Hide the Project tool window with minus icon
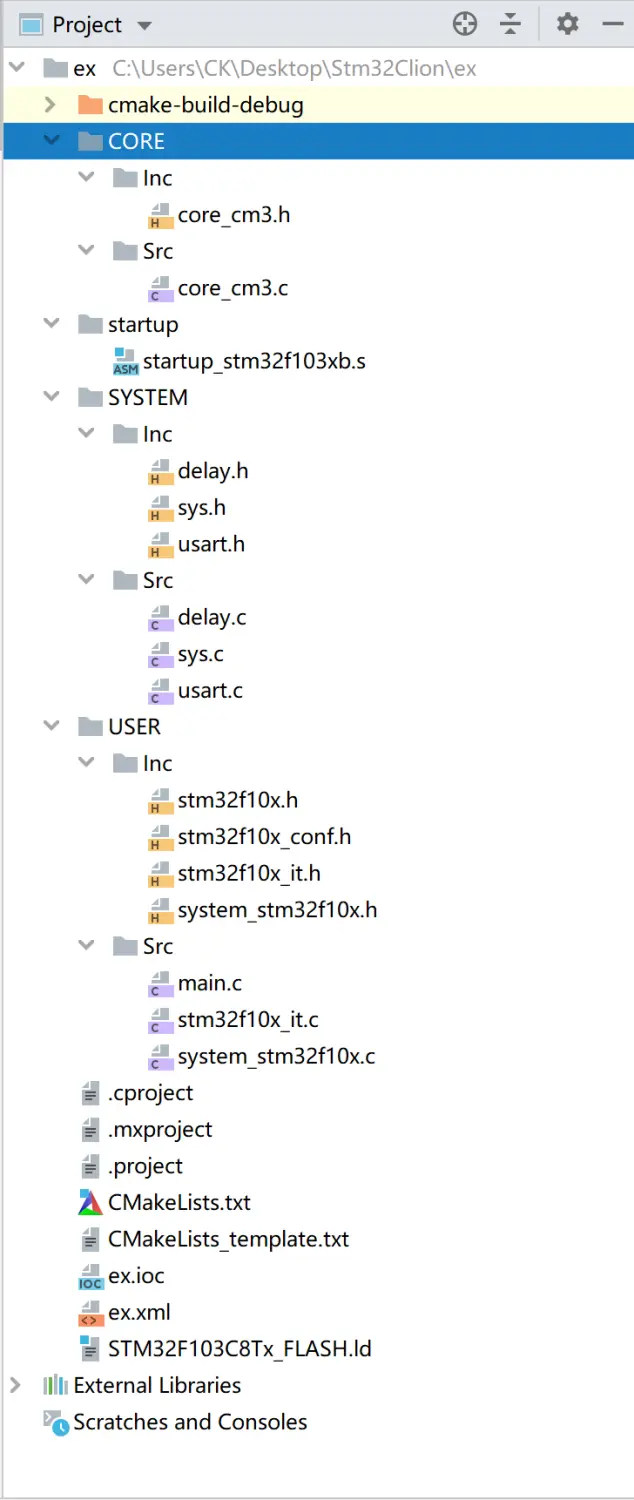Screen dimensions: 634x1500 [x=611, y=24]
